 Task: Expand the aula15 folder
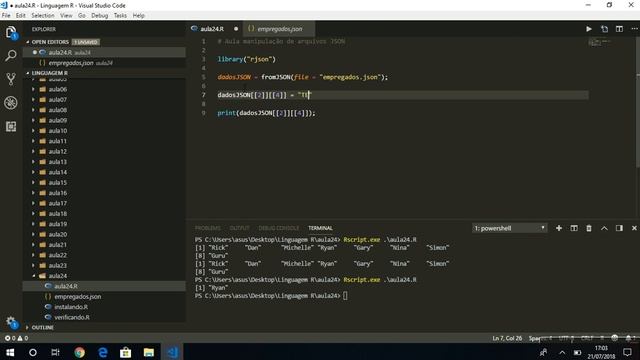pyautogui.click(x=58, y=182)
